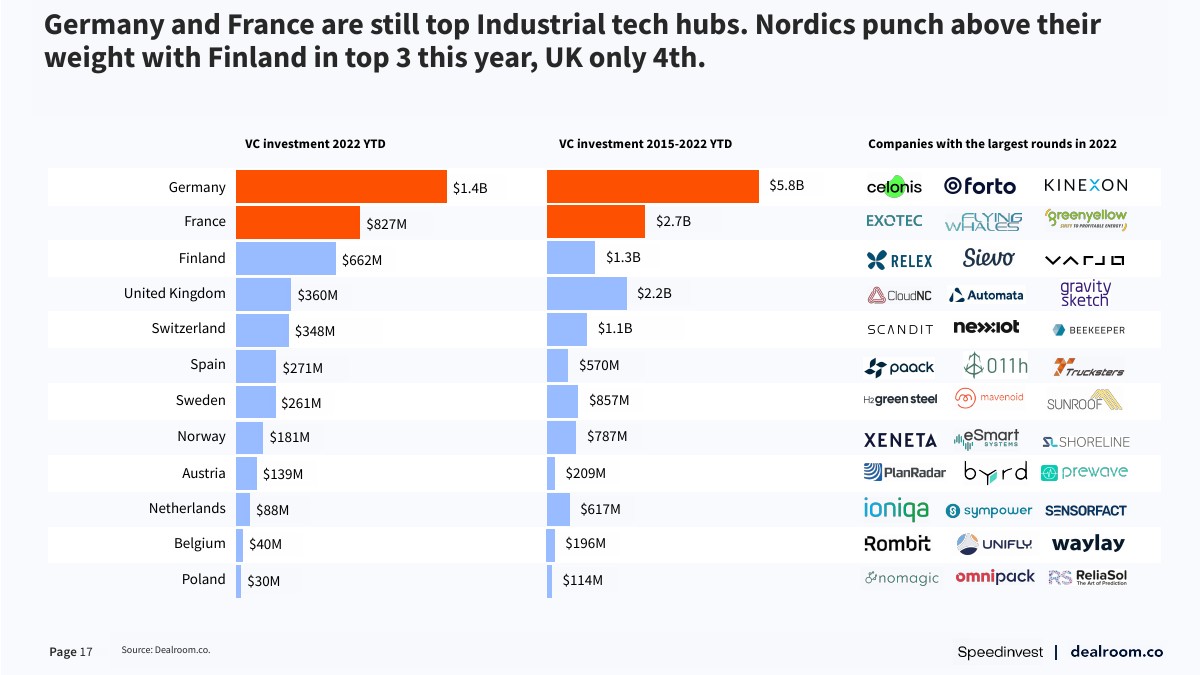
Task: Click the Mavenoid logo
Action: (989, 399)
